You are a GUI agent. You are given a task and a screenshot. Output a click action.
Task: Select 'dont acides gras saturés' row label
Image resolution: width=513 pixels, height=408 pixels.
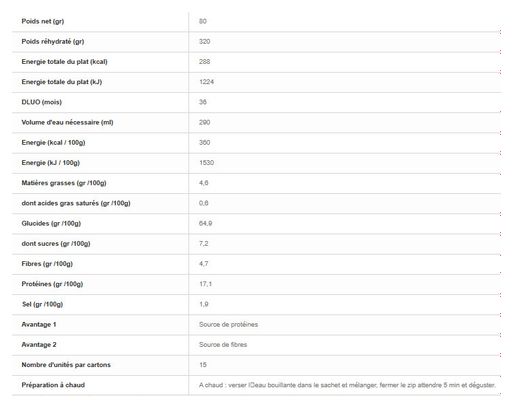coord(76,203)
